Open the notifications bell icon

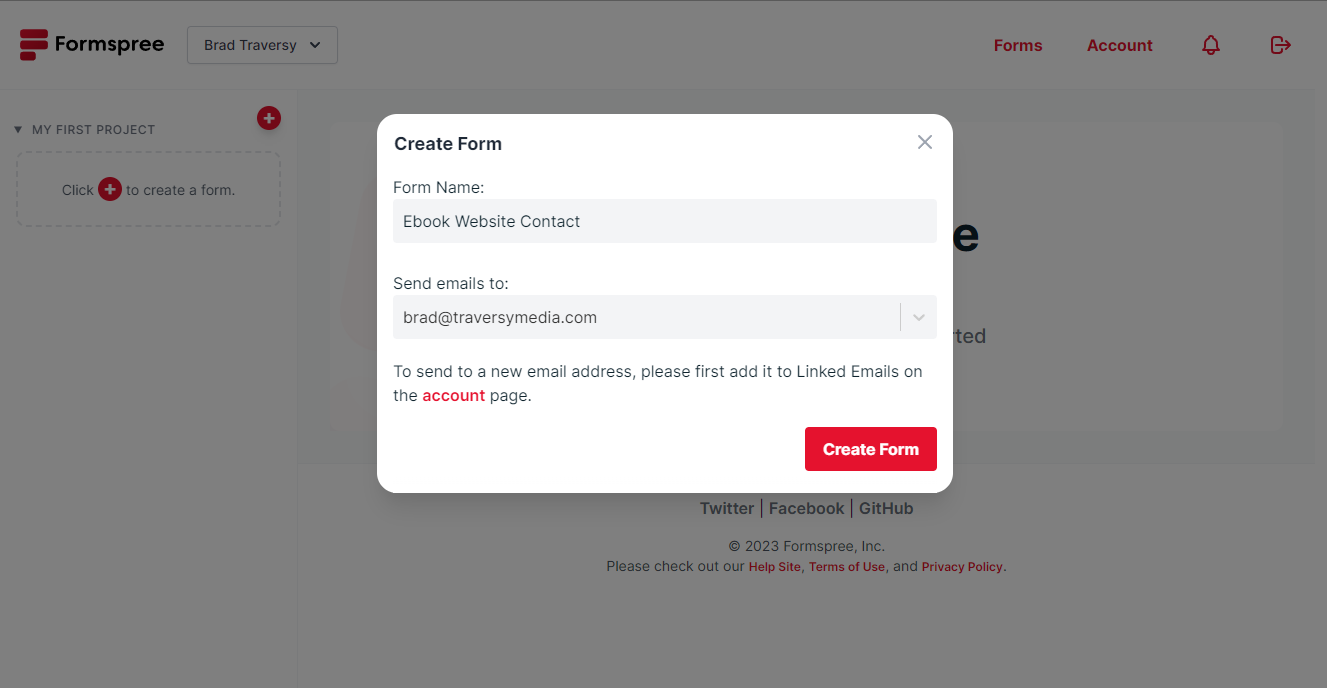(1211, 45)
